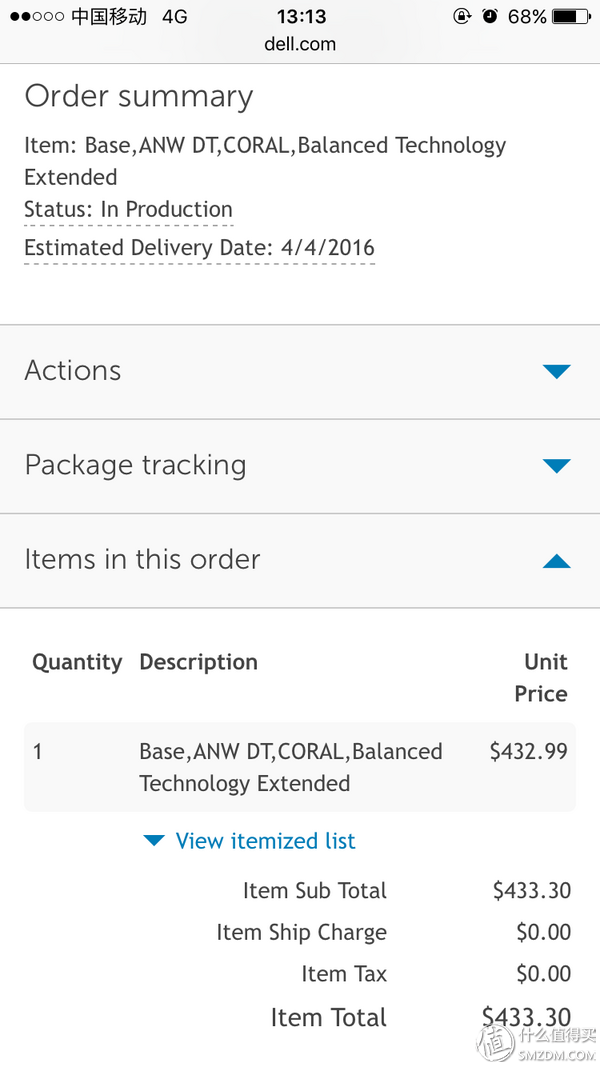Tap the Order summary heading
Screen dimensions: 600x1067
139,96
